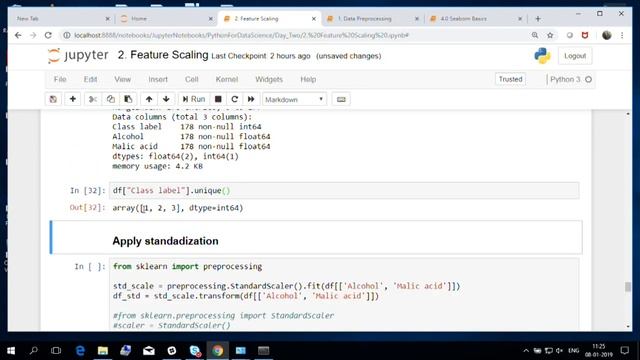
Task: Open the Widgets menu
Action: pos(269,79)
